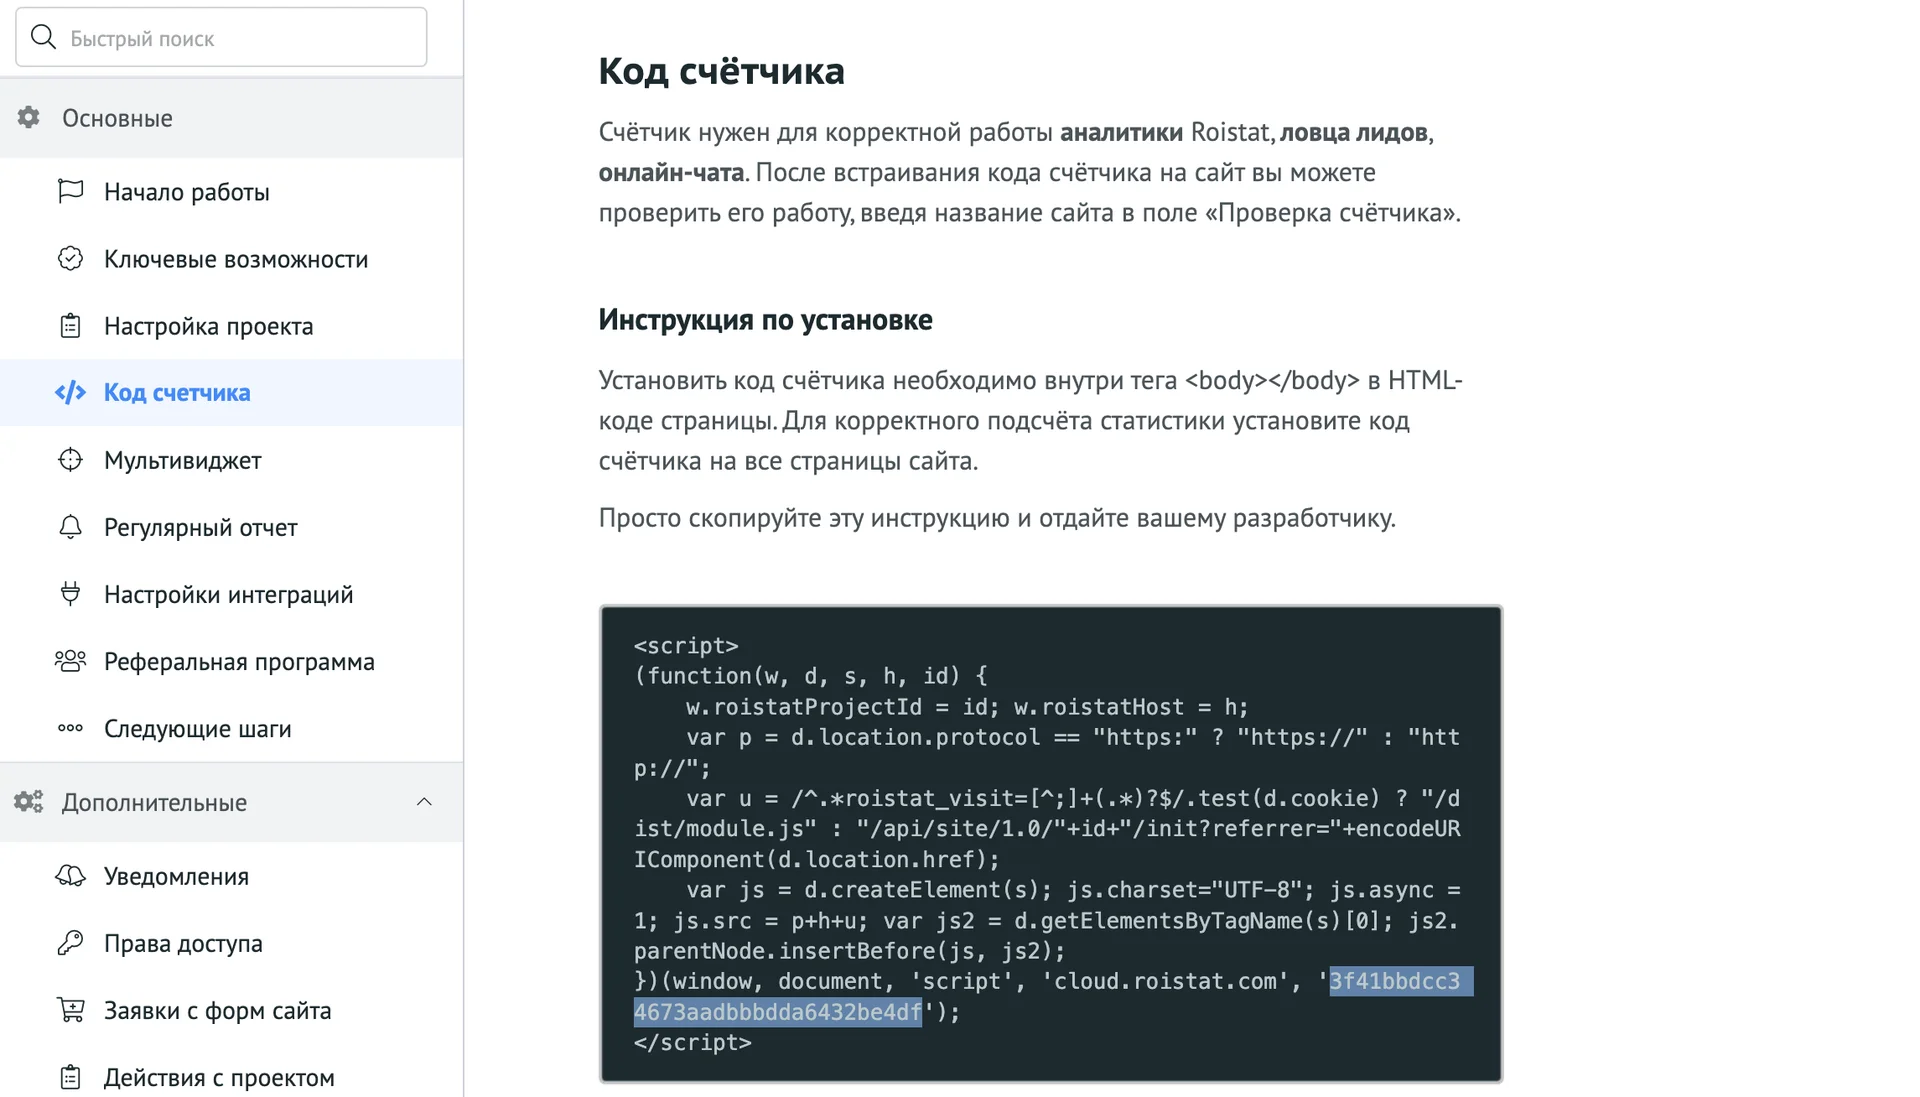Open Мультивиджет settings
The image size is (1920, 1097).
183,460
